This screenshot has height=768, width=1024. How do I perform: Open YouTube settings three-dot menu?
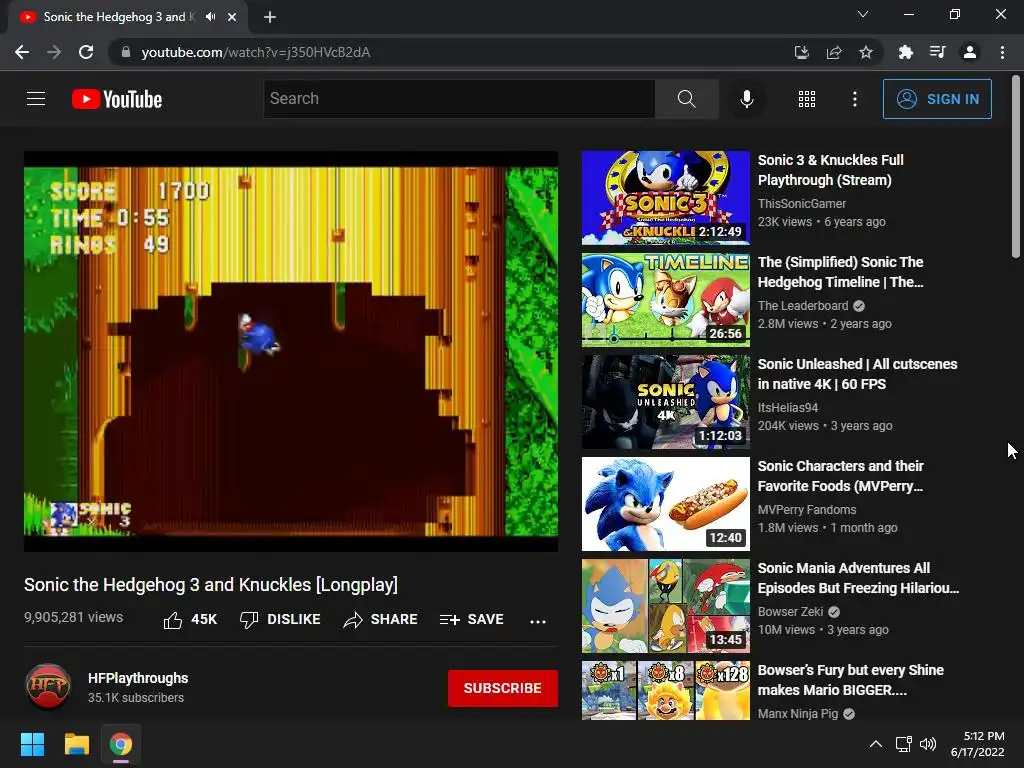point(854,99)
